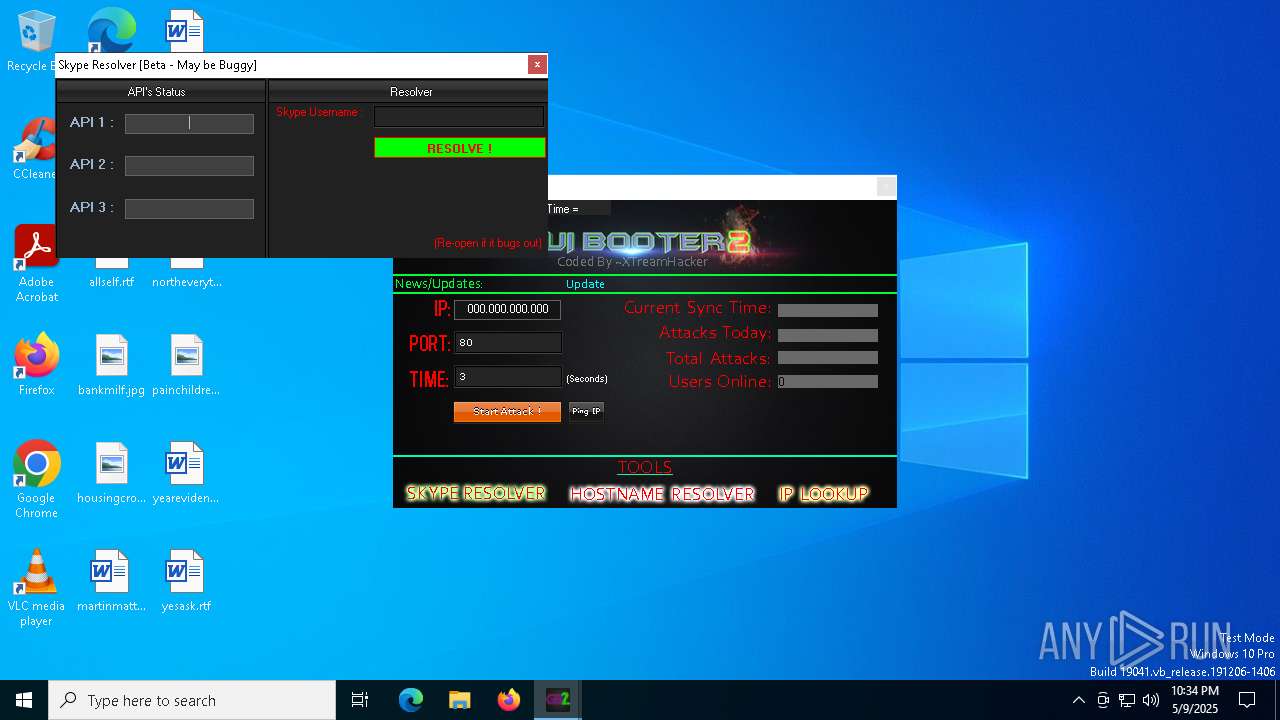Viewport: 1280px width, 720px height.
Task: Click the Users Online value field
Action: point(828,382)
